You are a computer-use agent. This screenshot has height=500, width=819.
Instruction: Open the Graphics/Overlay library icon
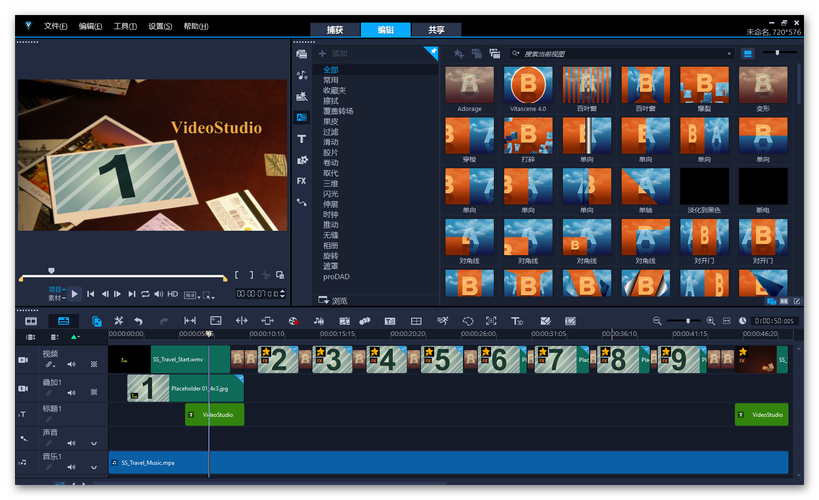(301, 160)
